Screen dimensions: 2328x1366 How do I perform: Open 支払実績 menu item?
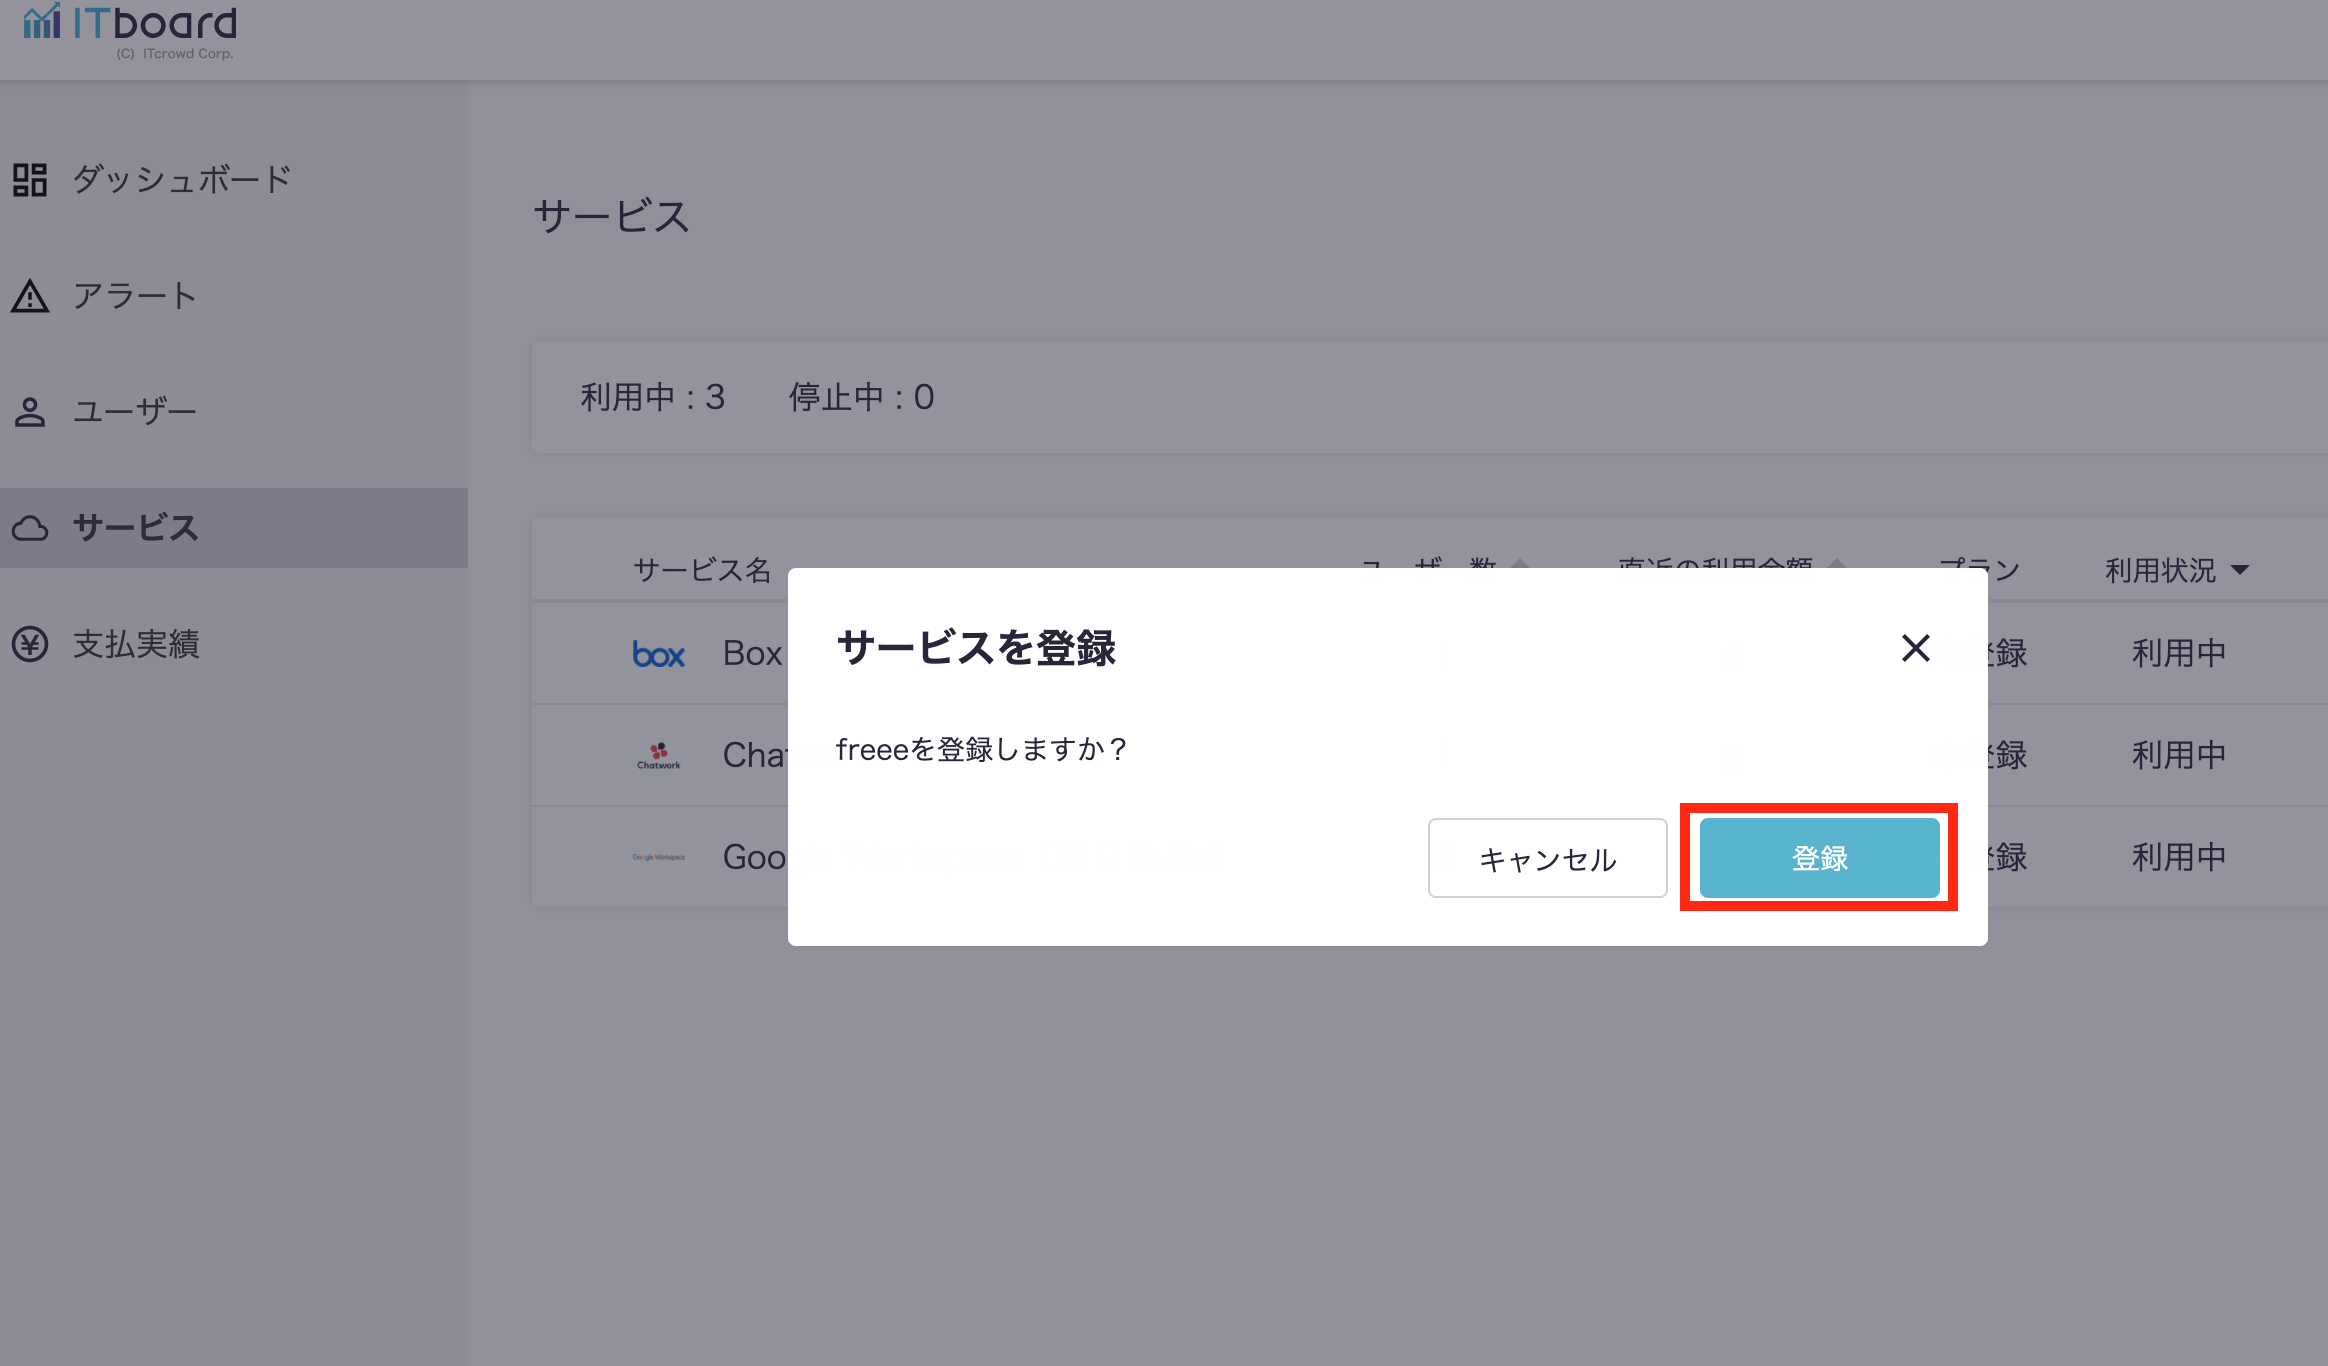pos(136,644)
